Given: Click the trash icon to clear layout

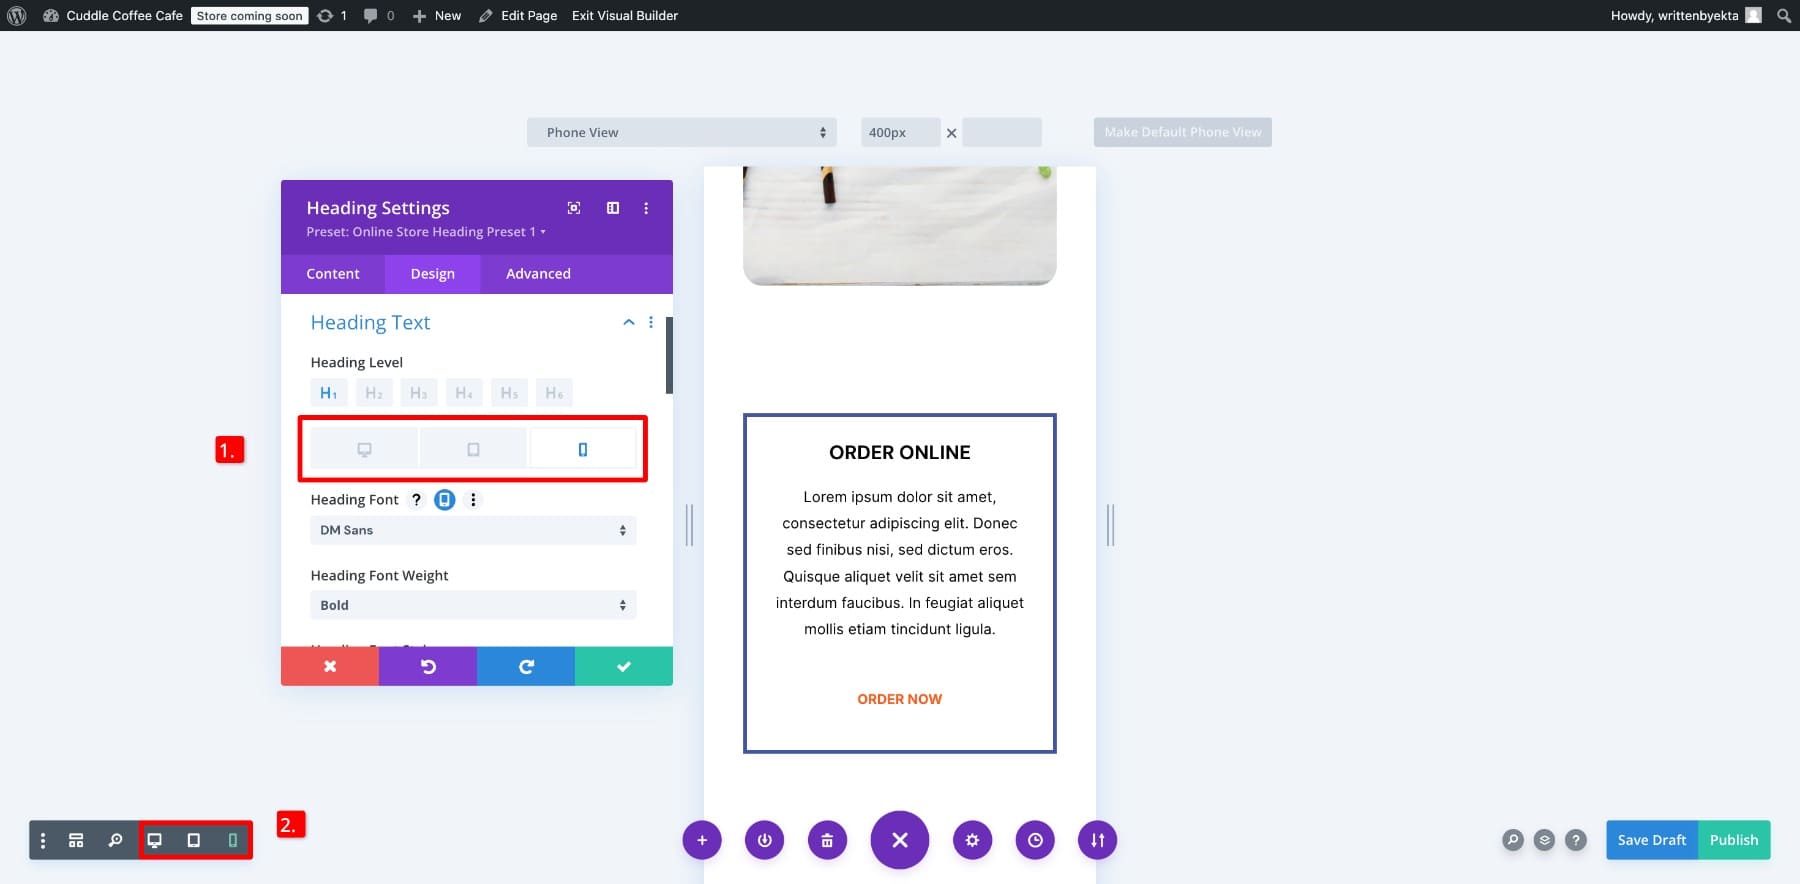Looking at the screenshot, I should pyautogui.click(x=827, y=840).
